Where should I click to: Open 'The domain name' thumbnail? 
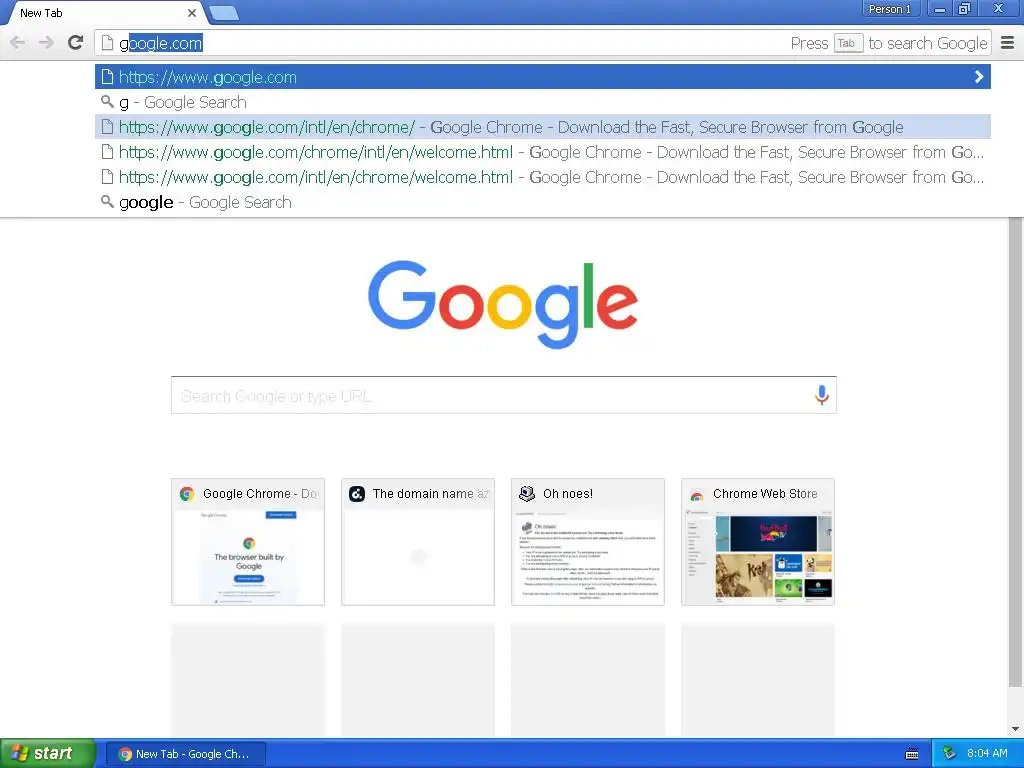[418, 542]
